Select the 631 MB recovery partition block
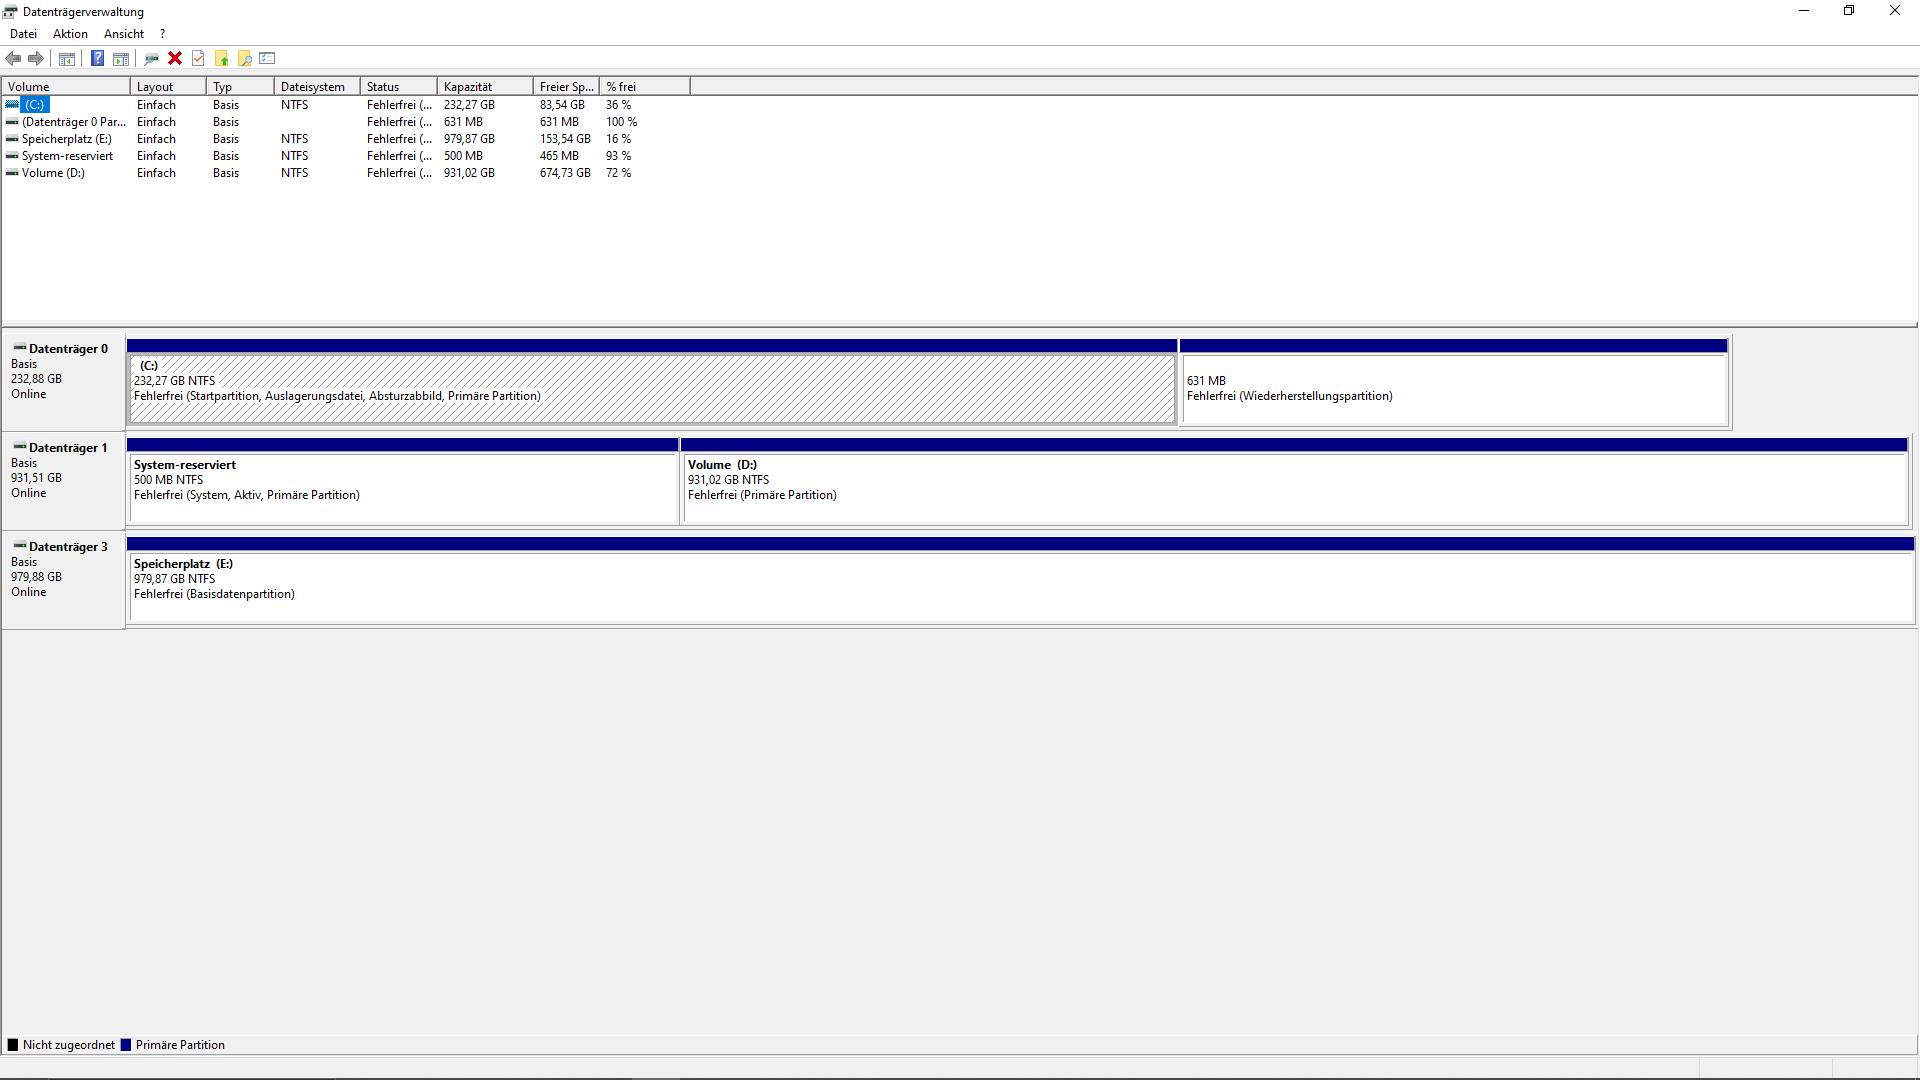The image size is (1920, 1080). 1454,389
